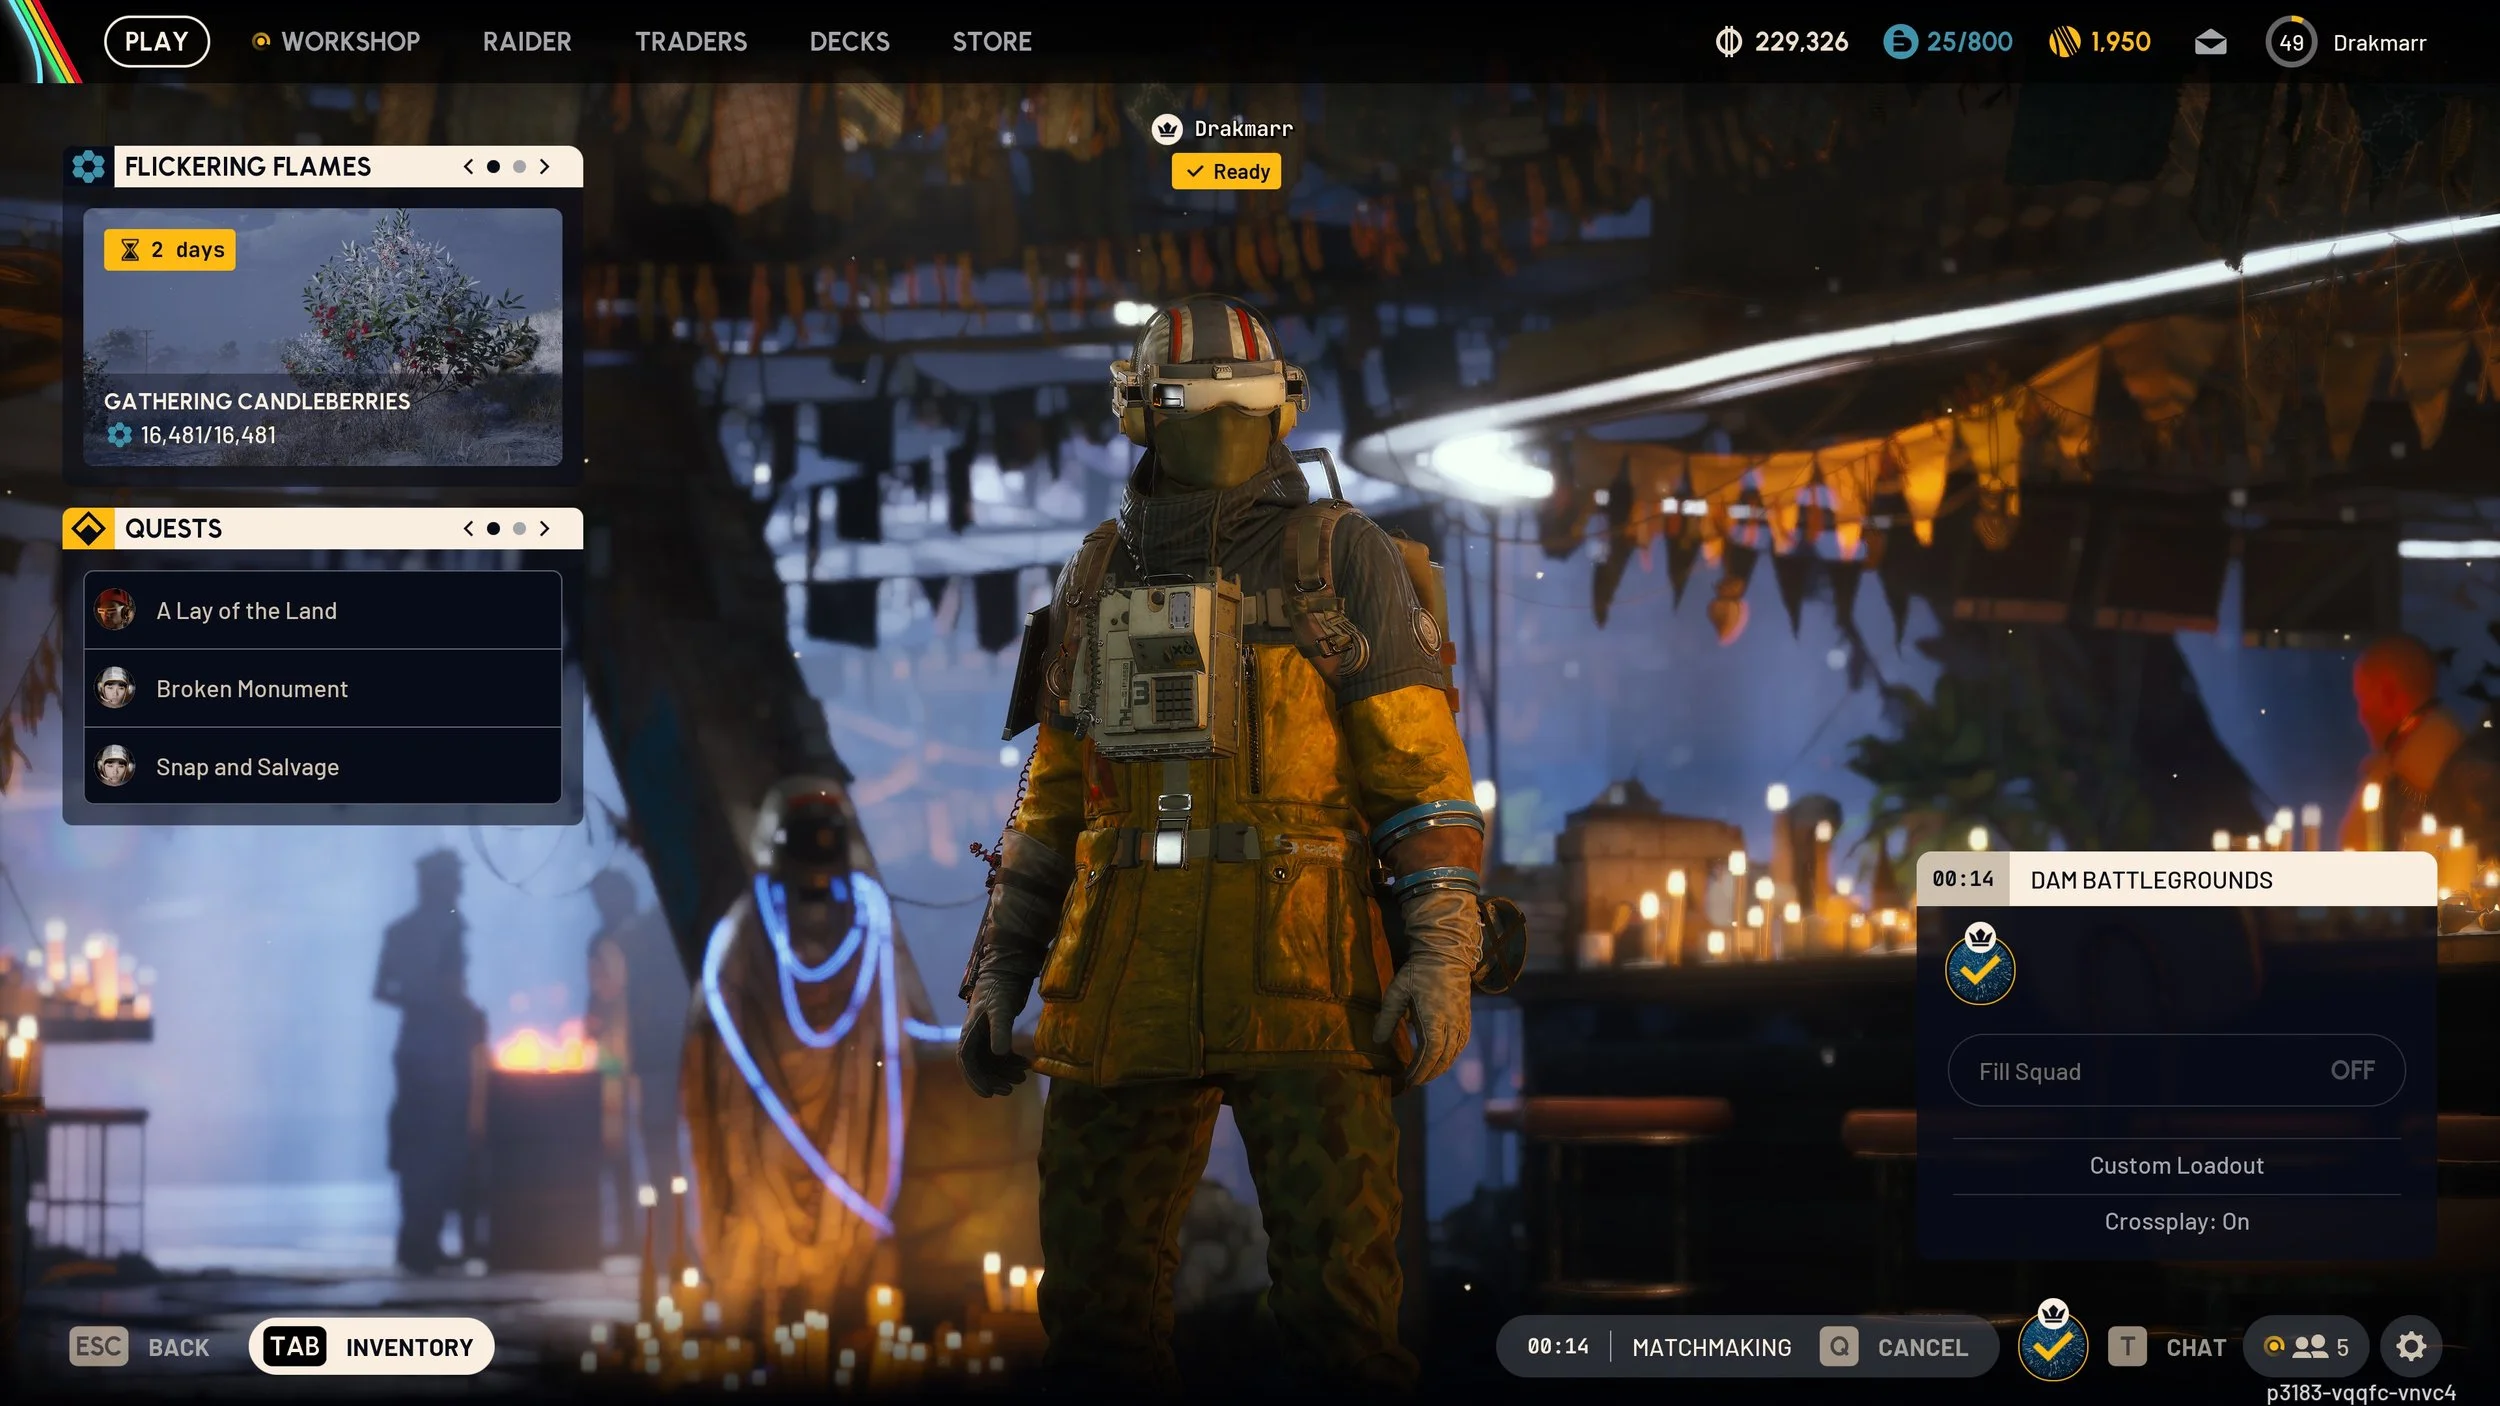Switch to the TRADERS tab
2500x1406 pixels.
[x=691, y=41]
